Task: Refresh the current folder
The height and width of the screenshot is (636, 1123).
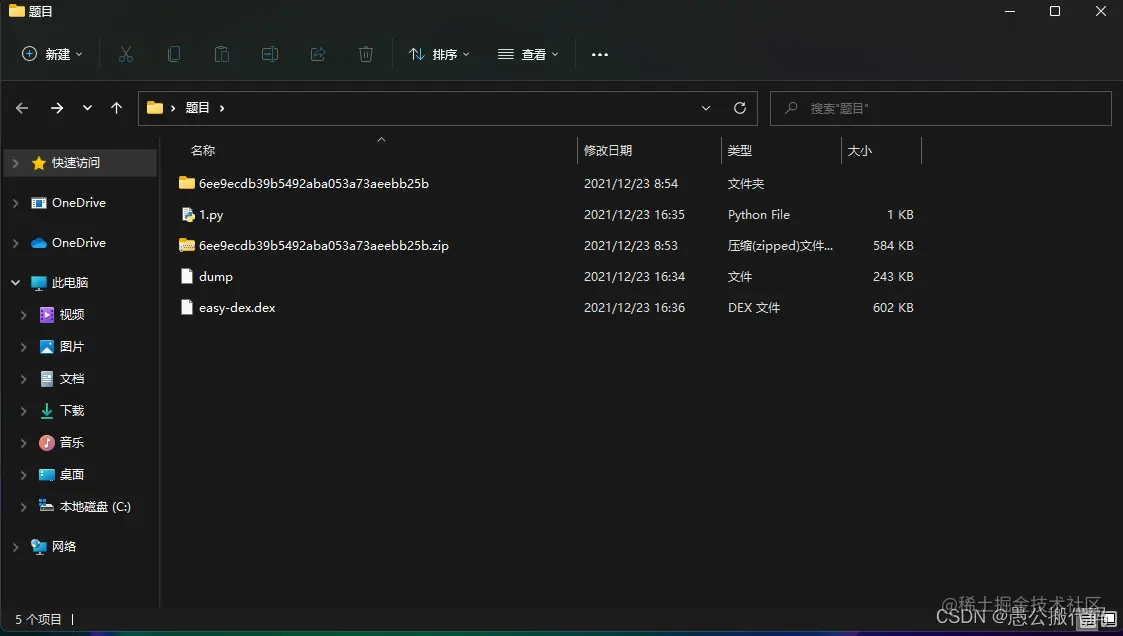Action: tap(740, 108)
